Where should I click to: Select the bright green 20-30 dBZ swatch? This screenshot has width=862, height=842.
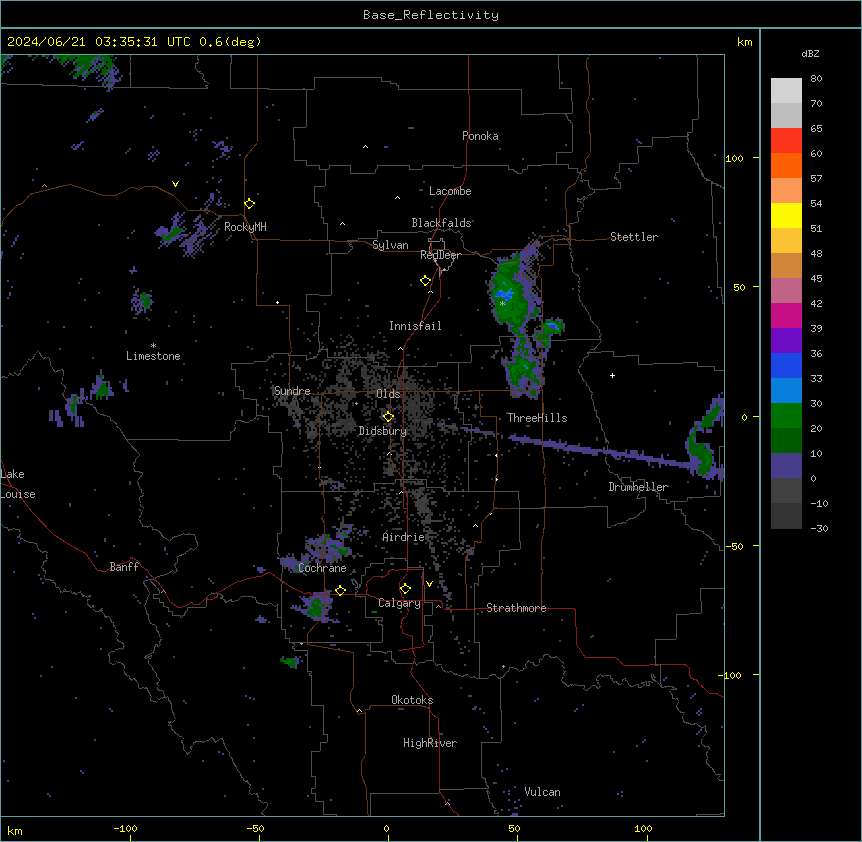click(786, 416)
